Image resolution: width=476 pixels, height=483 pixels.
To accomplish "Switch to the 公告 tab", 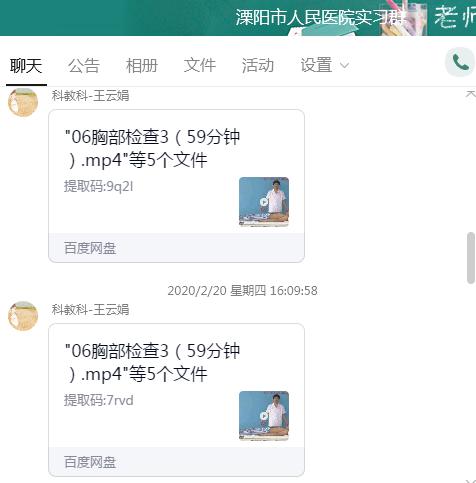I will [x=84, y=65].
